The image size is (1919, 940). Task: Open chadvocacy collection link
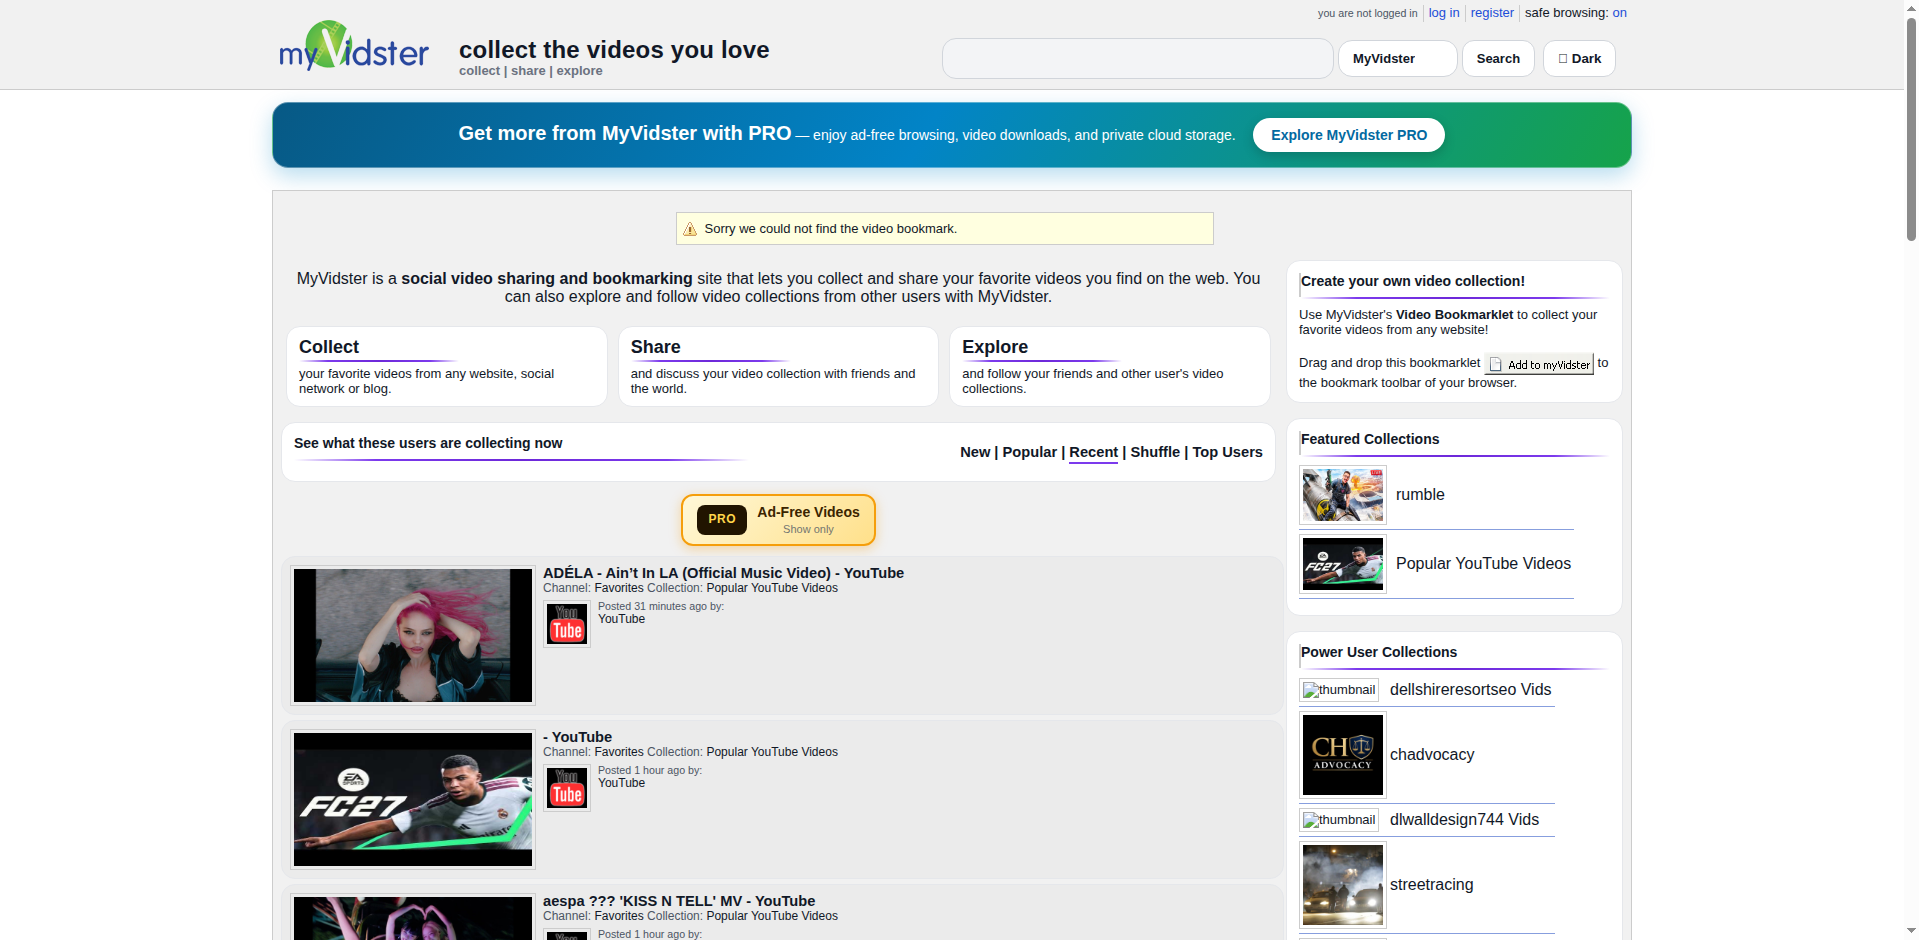pyautogui.click(x=1432, y=755)
